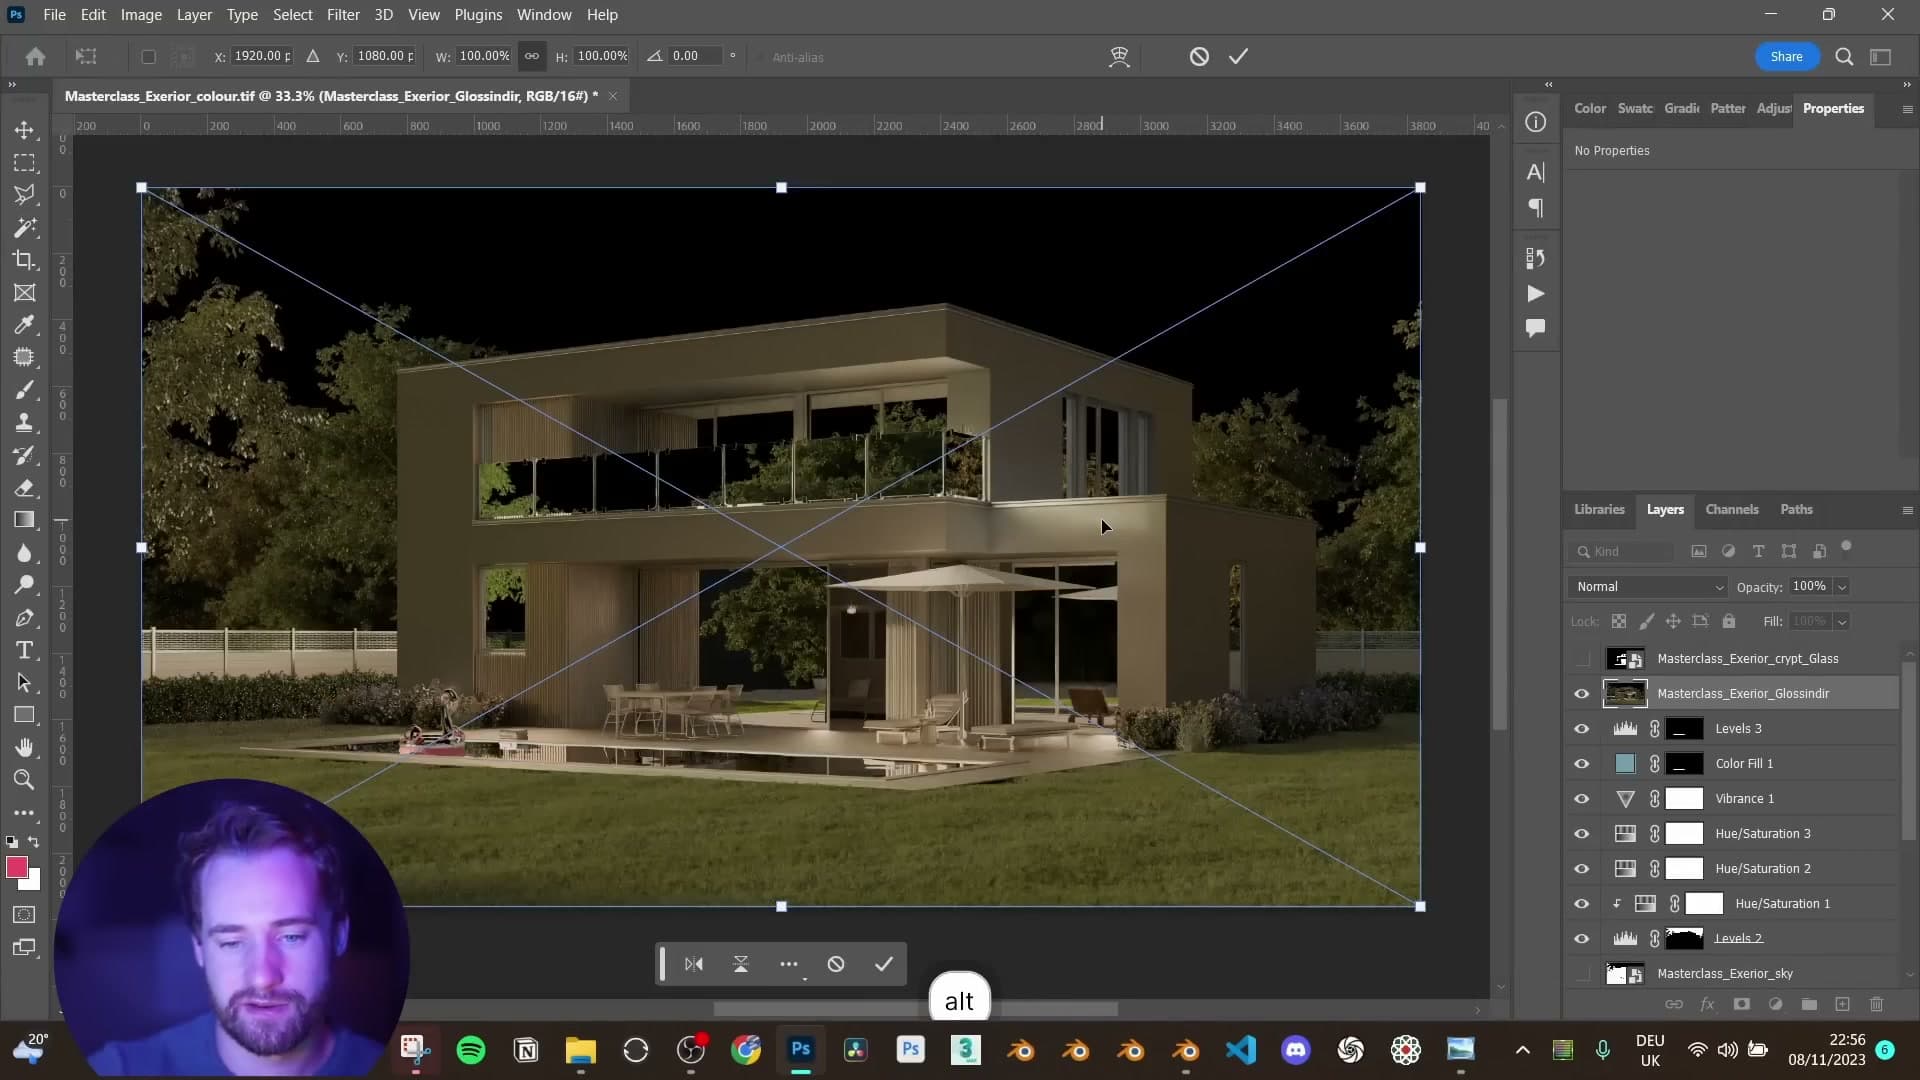The image size is (1920, 1080).
Task: Open the Photoshop search icon
Action: [x=1844, y=57]
